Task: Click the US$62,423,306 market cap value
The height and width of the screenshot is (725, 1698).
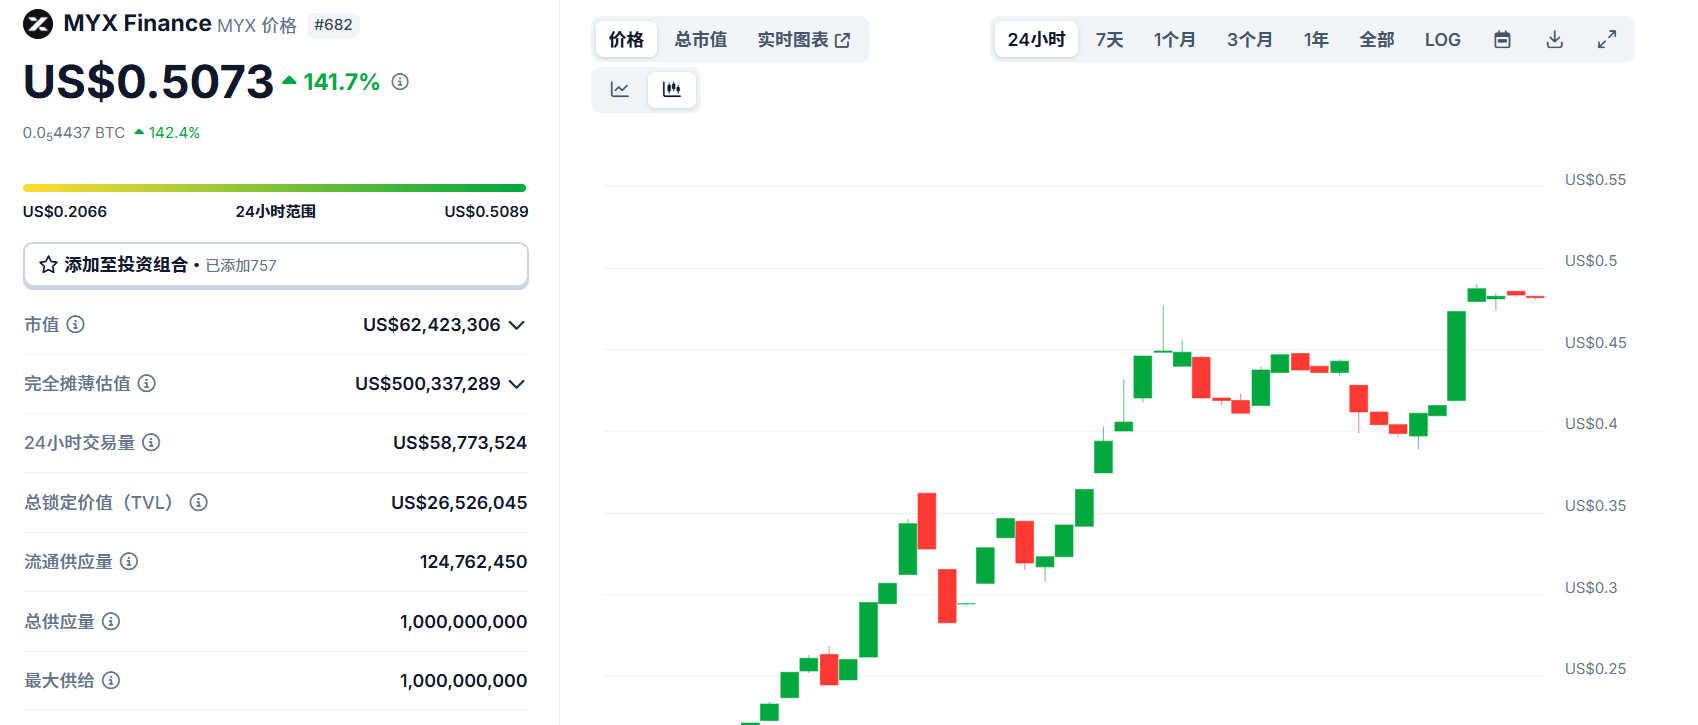Action: tap(432, 325)
